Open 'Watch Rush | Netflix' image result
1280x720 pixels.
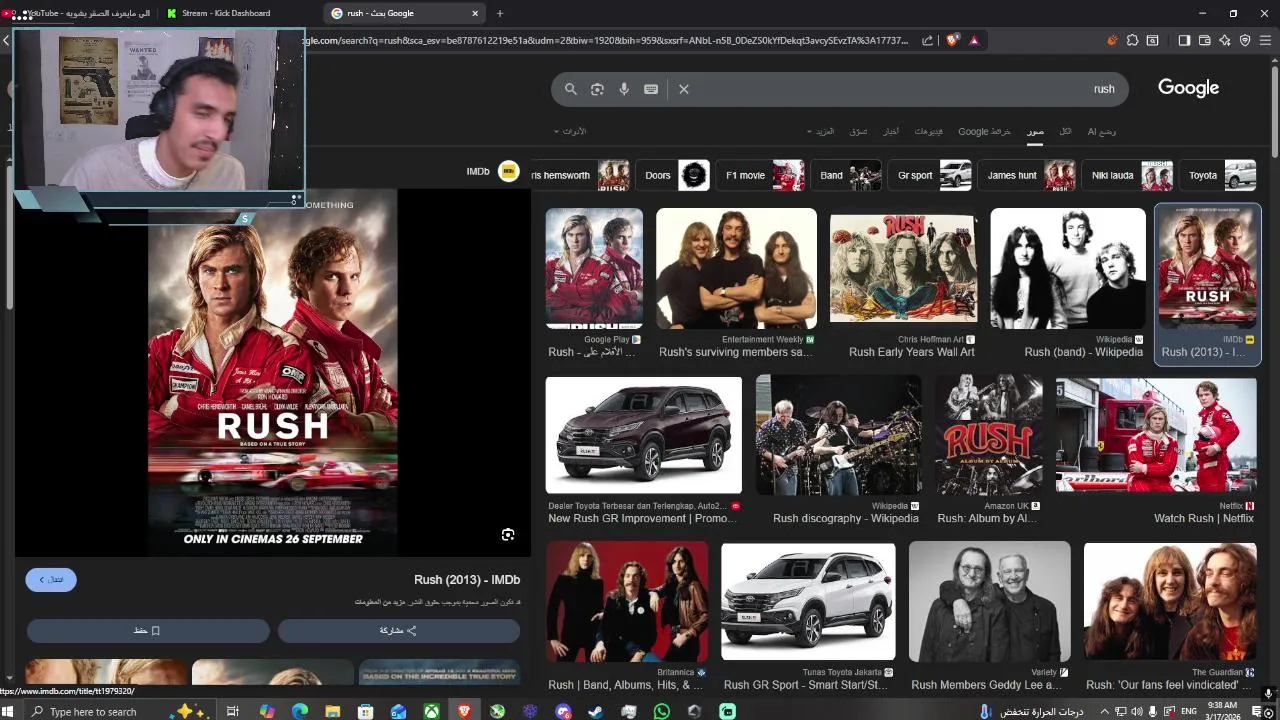click(1156, 436)
